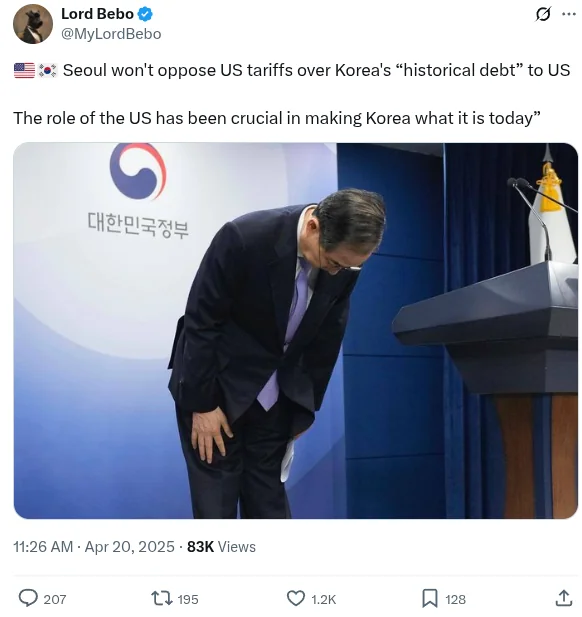Click the 207 replies count
The height and width of the screenshot is (617, 582).
coord(55,599)
